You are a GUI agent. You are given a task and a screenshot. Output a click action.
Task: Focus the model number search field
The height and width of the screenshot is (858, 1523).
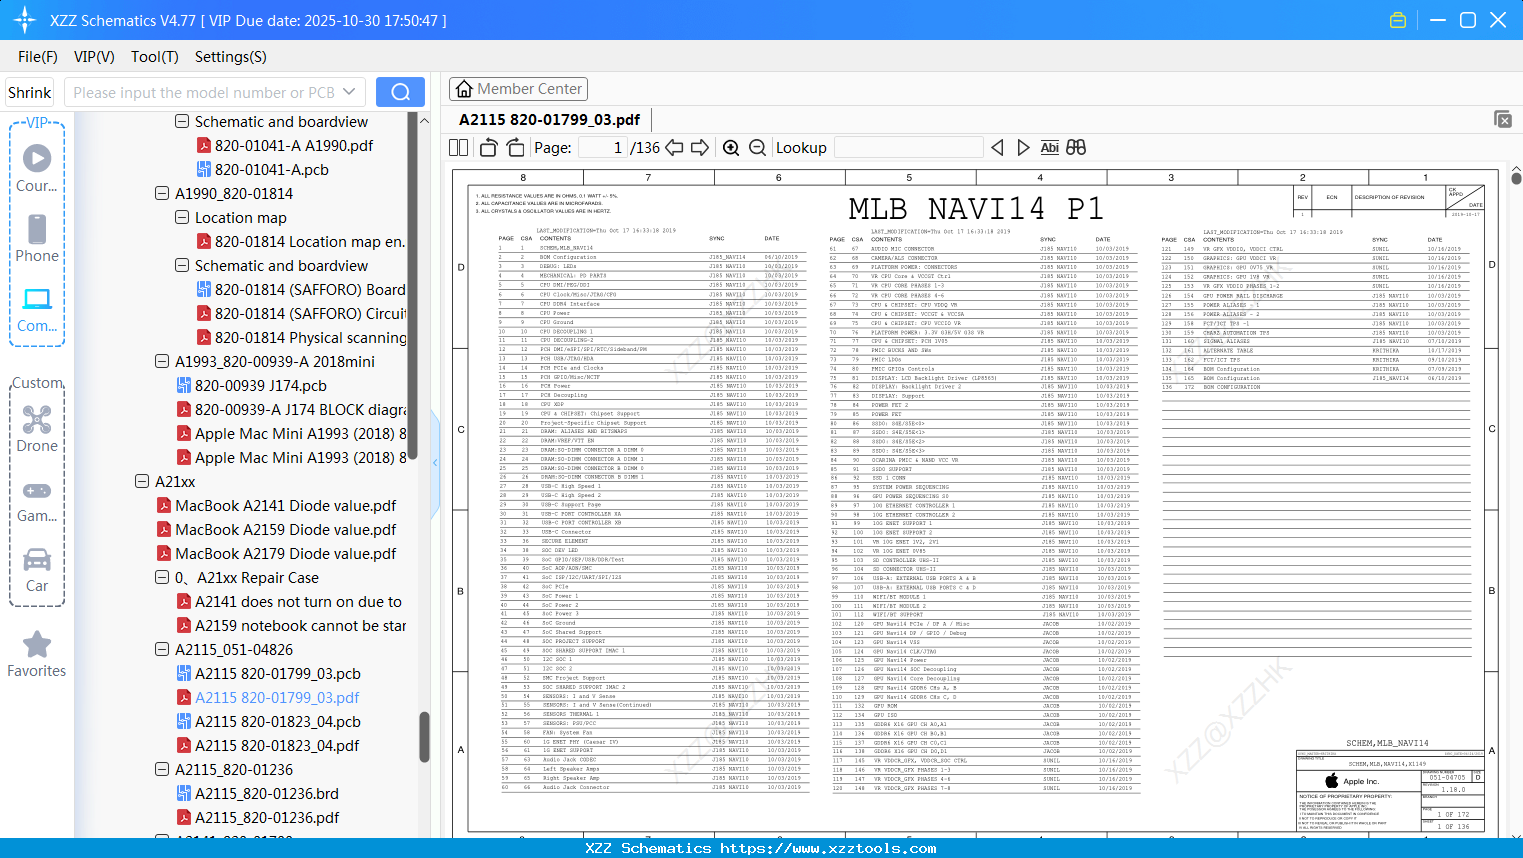[x=203, y=92]
